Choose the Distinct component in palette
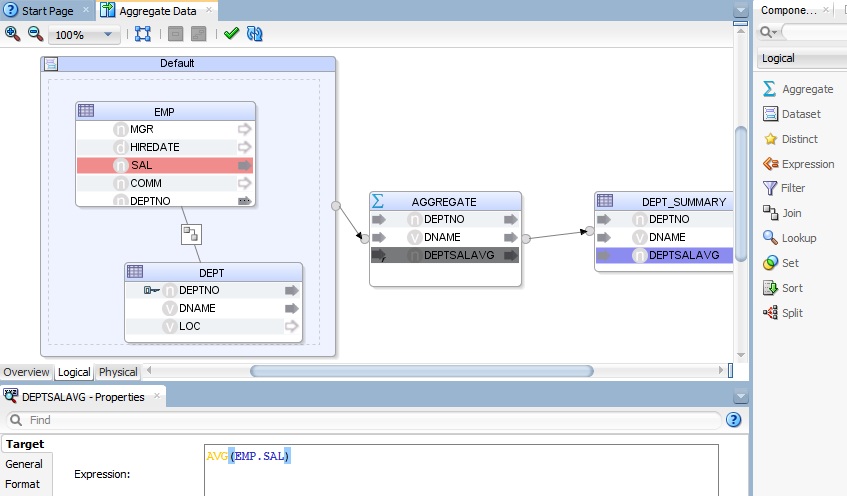The width and height of the screenshot is (847, 496). pos(791,139)
